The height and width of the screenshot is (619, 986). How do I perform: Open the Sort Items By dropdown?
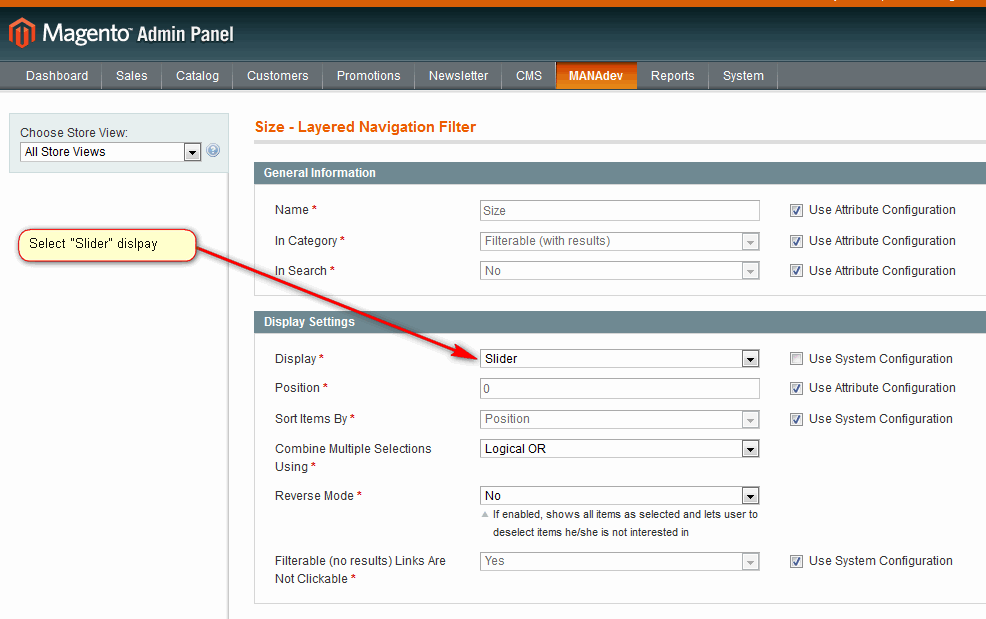(619, 419)
